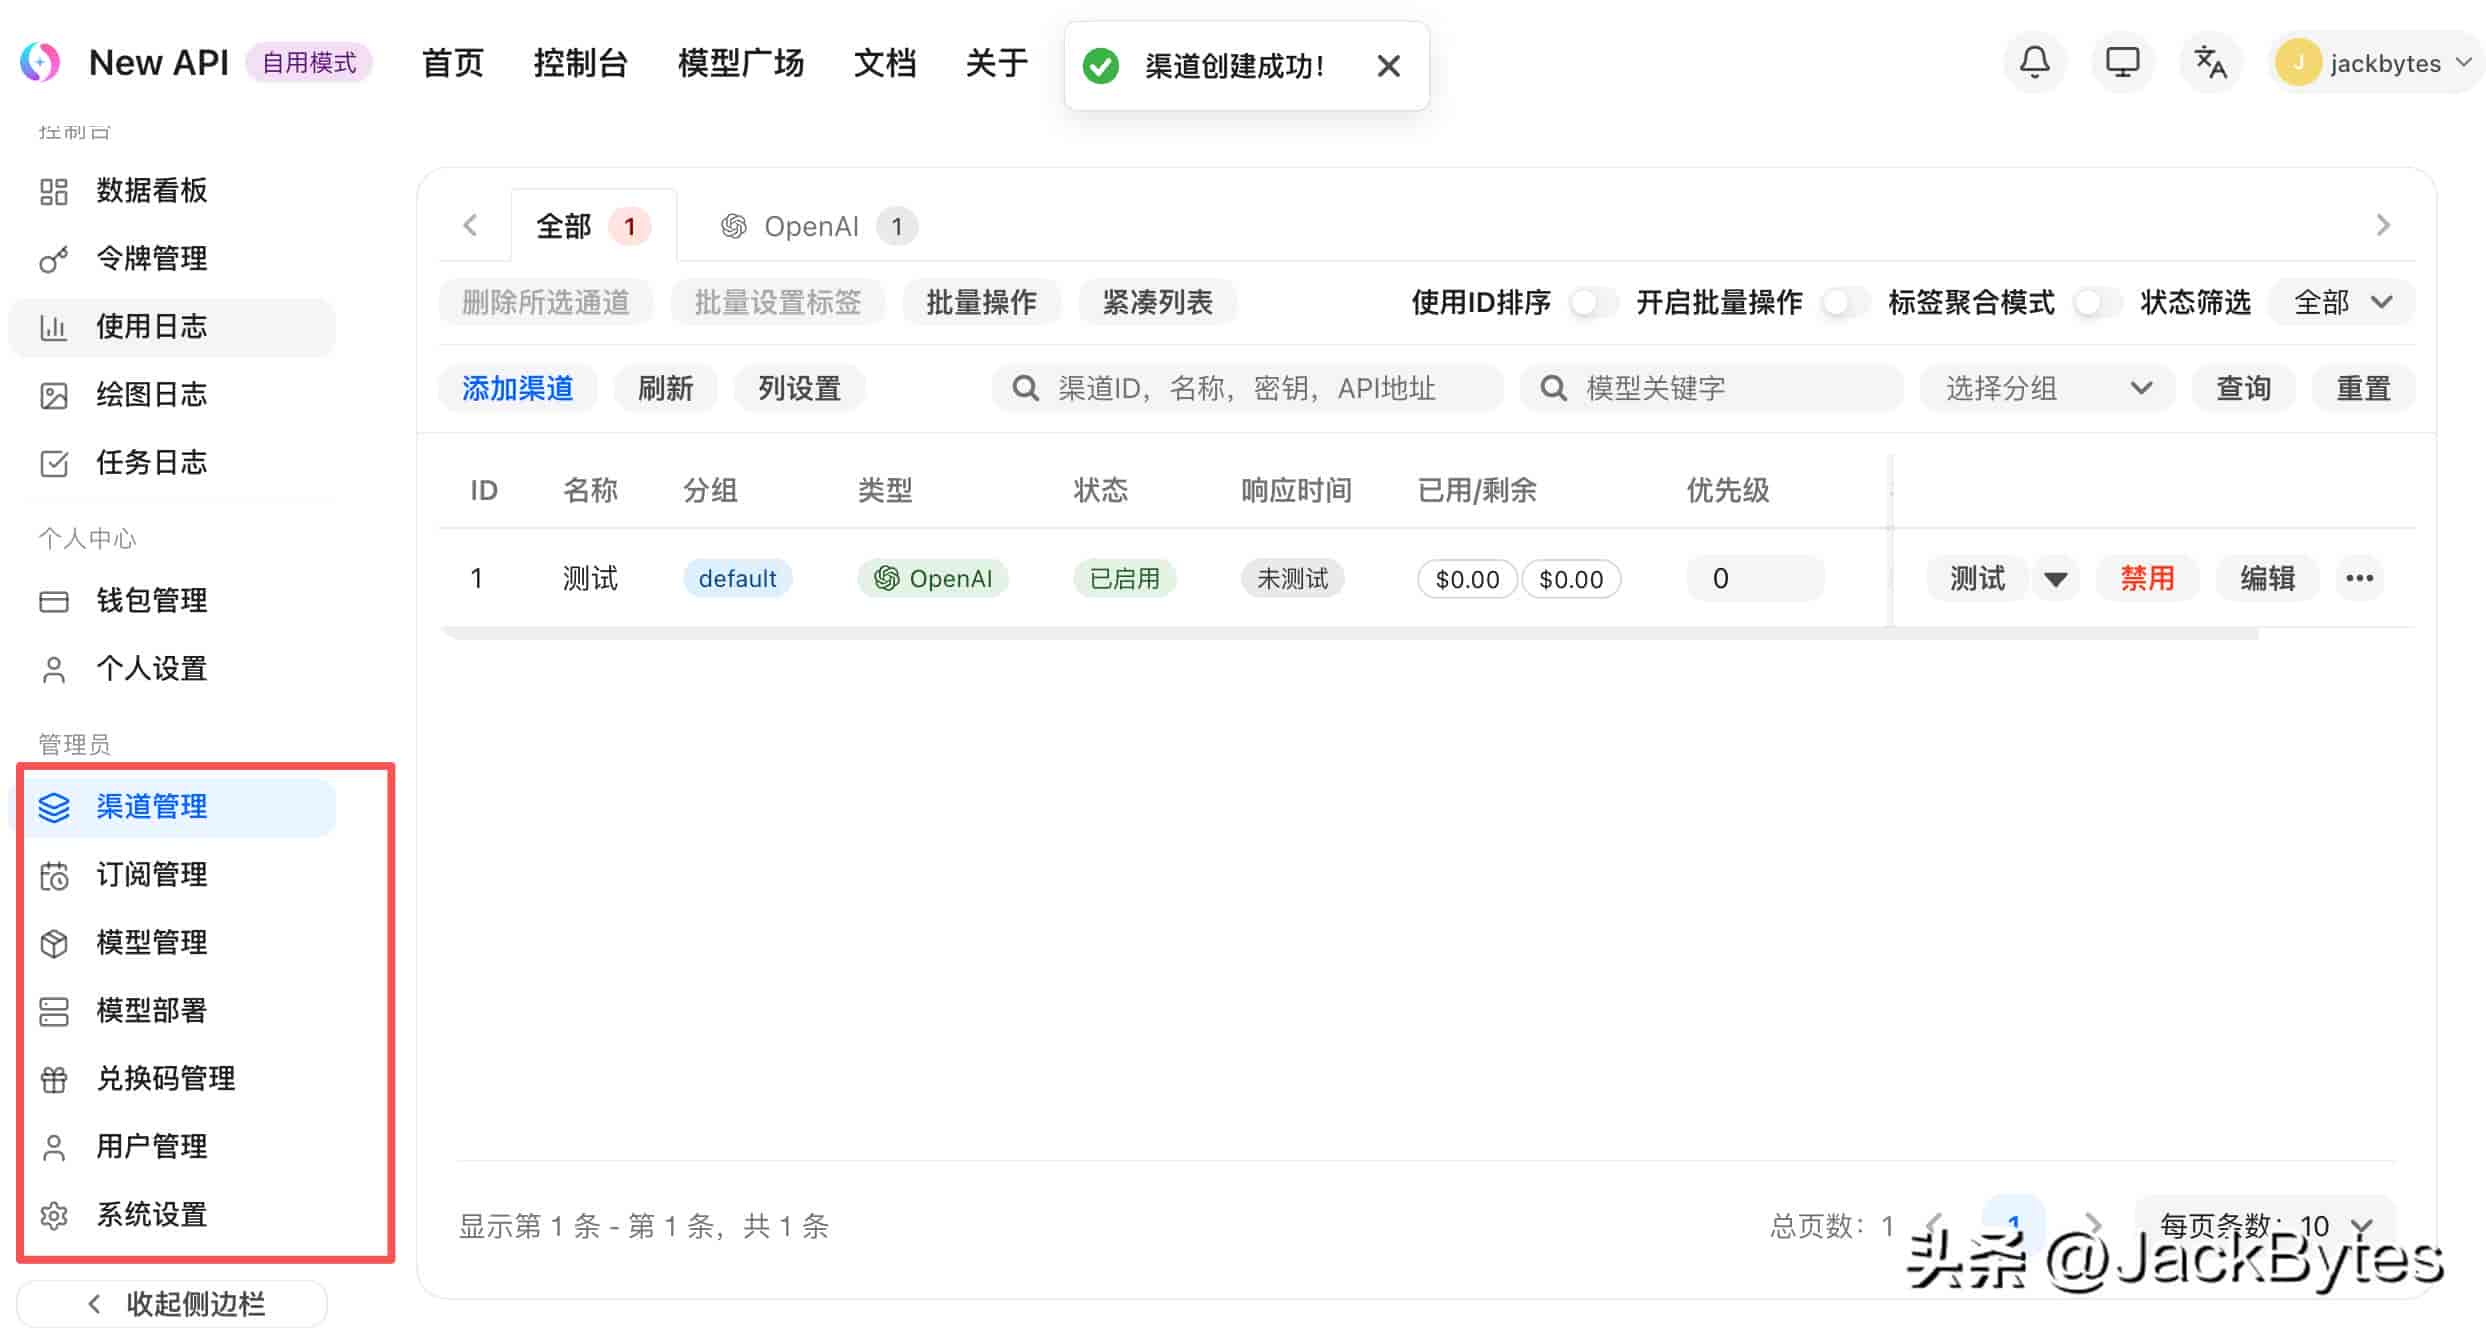
Task: Open the 每页条数 10 dropdown
Action: [2265, 1225]
